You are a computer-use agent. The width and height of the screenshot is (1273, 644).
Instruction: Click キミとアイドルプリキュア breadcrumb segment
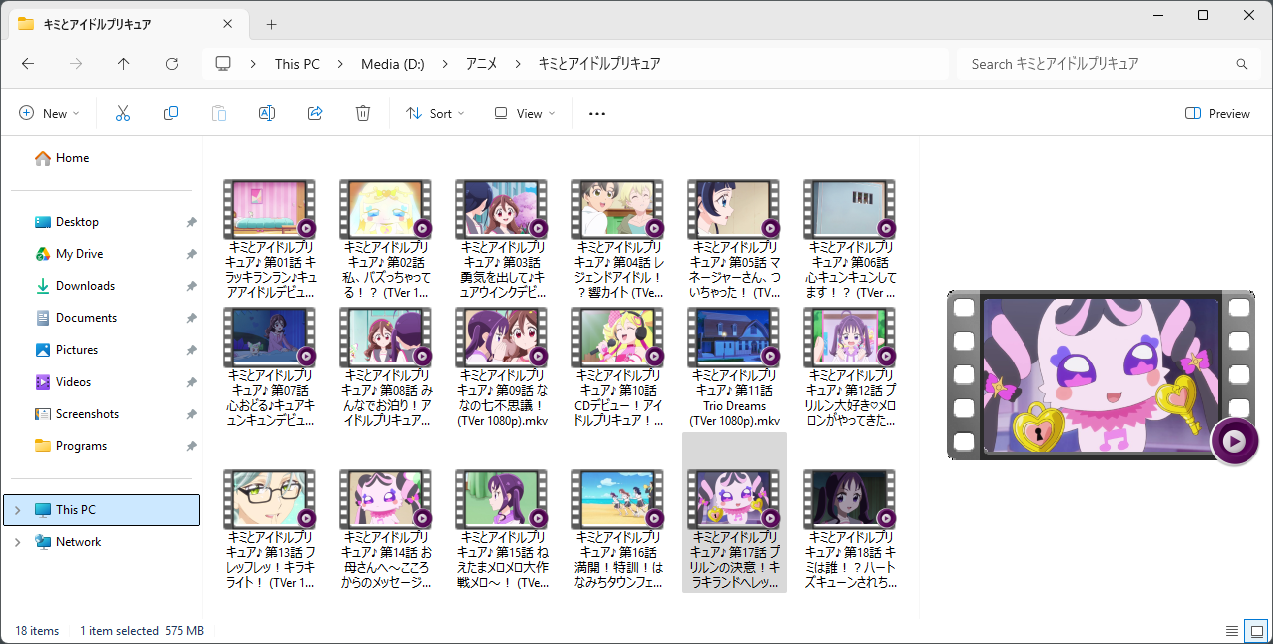599,64
